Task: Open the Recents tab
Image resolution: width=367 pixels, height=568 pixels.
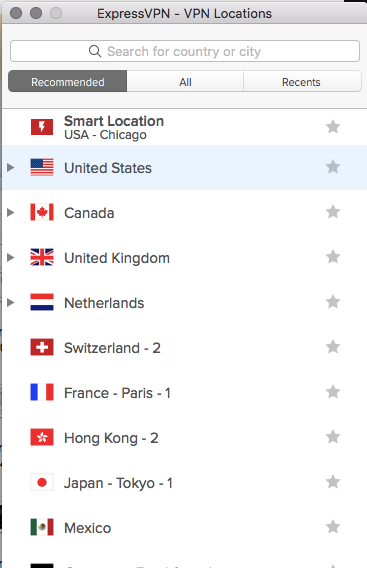Action: pyautogui.click(x=302, y=82)
